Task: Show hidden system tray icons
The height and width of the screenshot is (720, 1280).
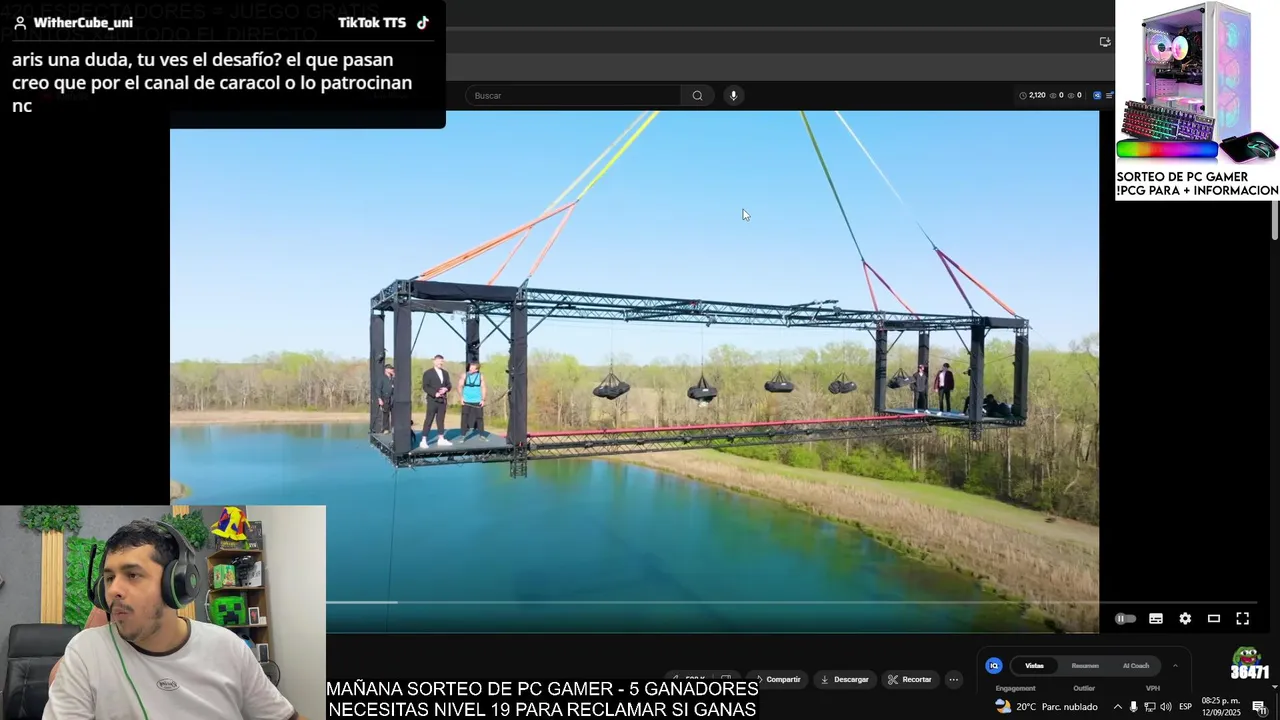Action: [1118, 707]
